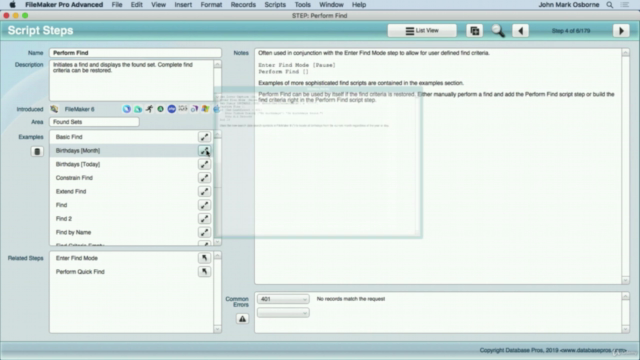640x360 pixels.
Task: Click the running man compatibility icon
Action: (149, 109)
